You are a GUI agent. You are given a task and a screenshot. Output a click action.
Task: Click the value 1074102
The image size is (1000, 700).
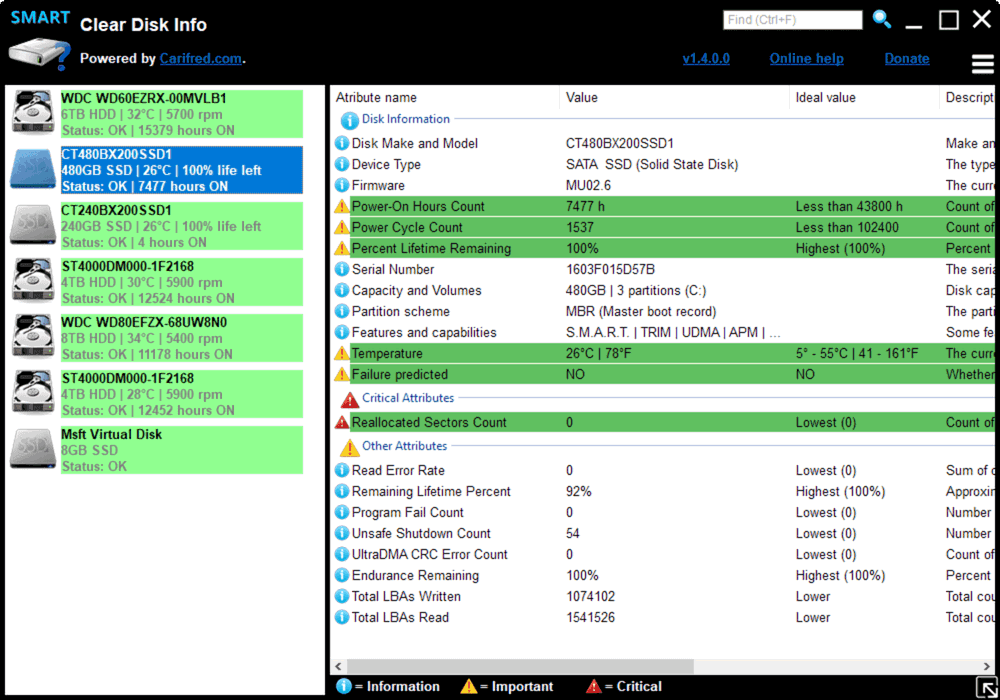point(591,597)
